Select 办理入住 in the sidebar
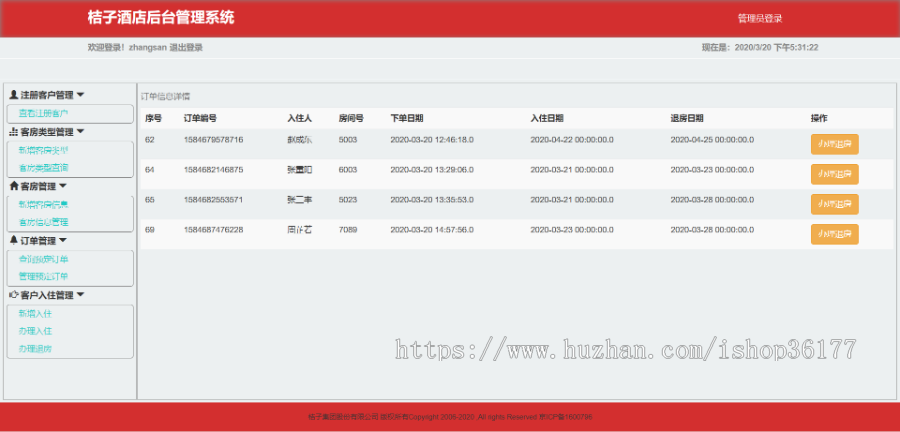The width and height of the screenshot is (900, 432). coord(35,331)
